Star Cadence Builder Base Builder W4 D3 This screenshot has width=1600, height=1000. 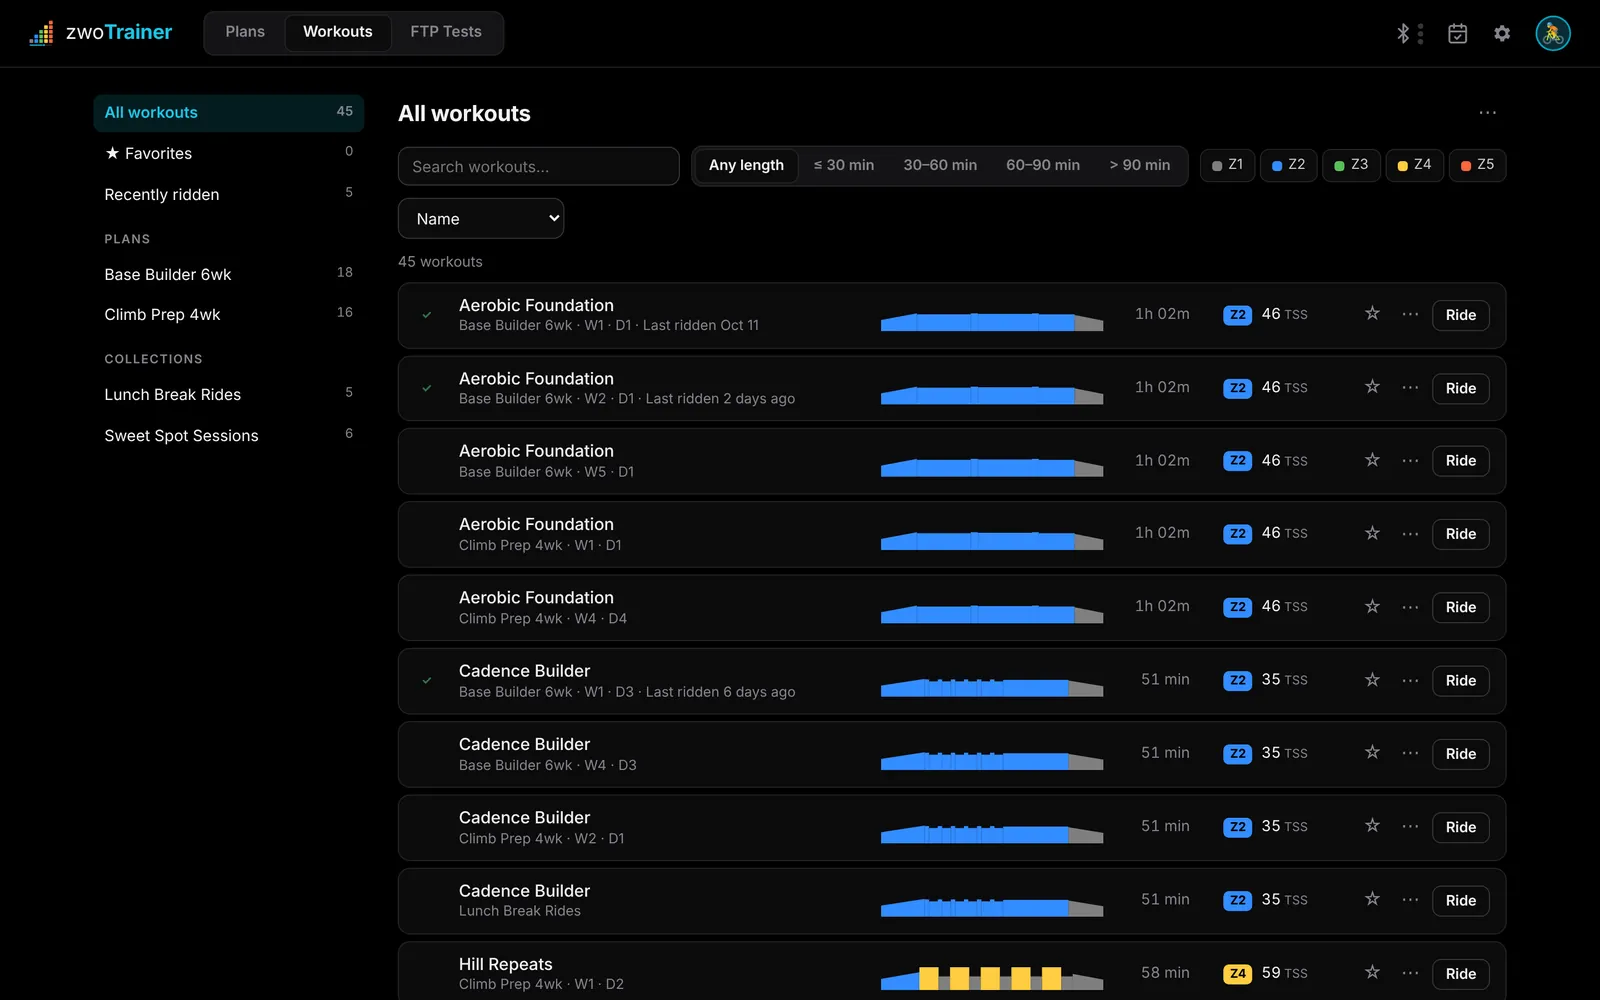[x=1372, y=753]
